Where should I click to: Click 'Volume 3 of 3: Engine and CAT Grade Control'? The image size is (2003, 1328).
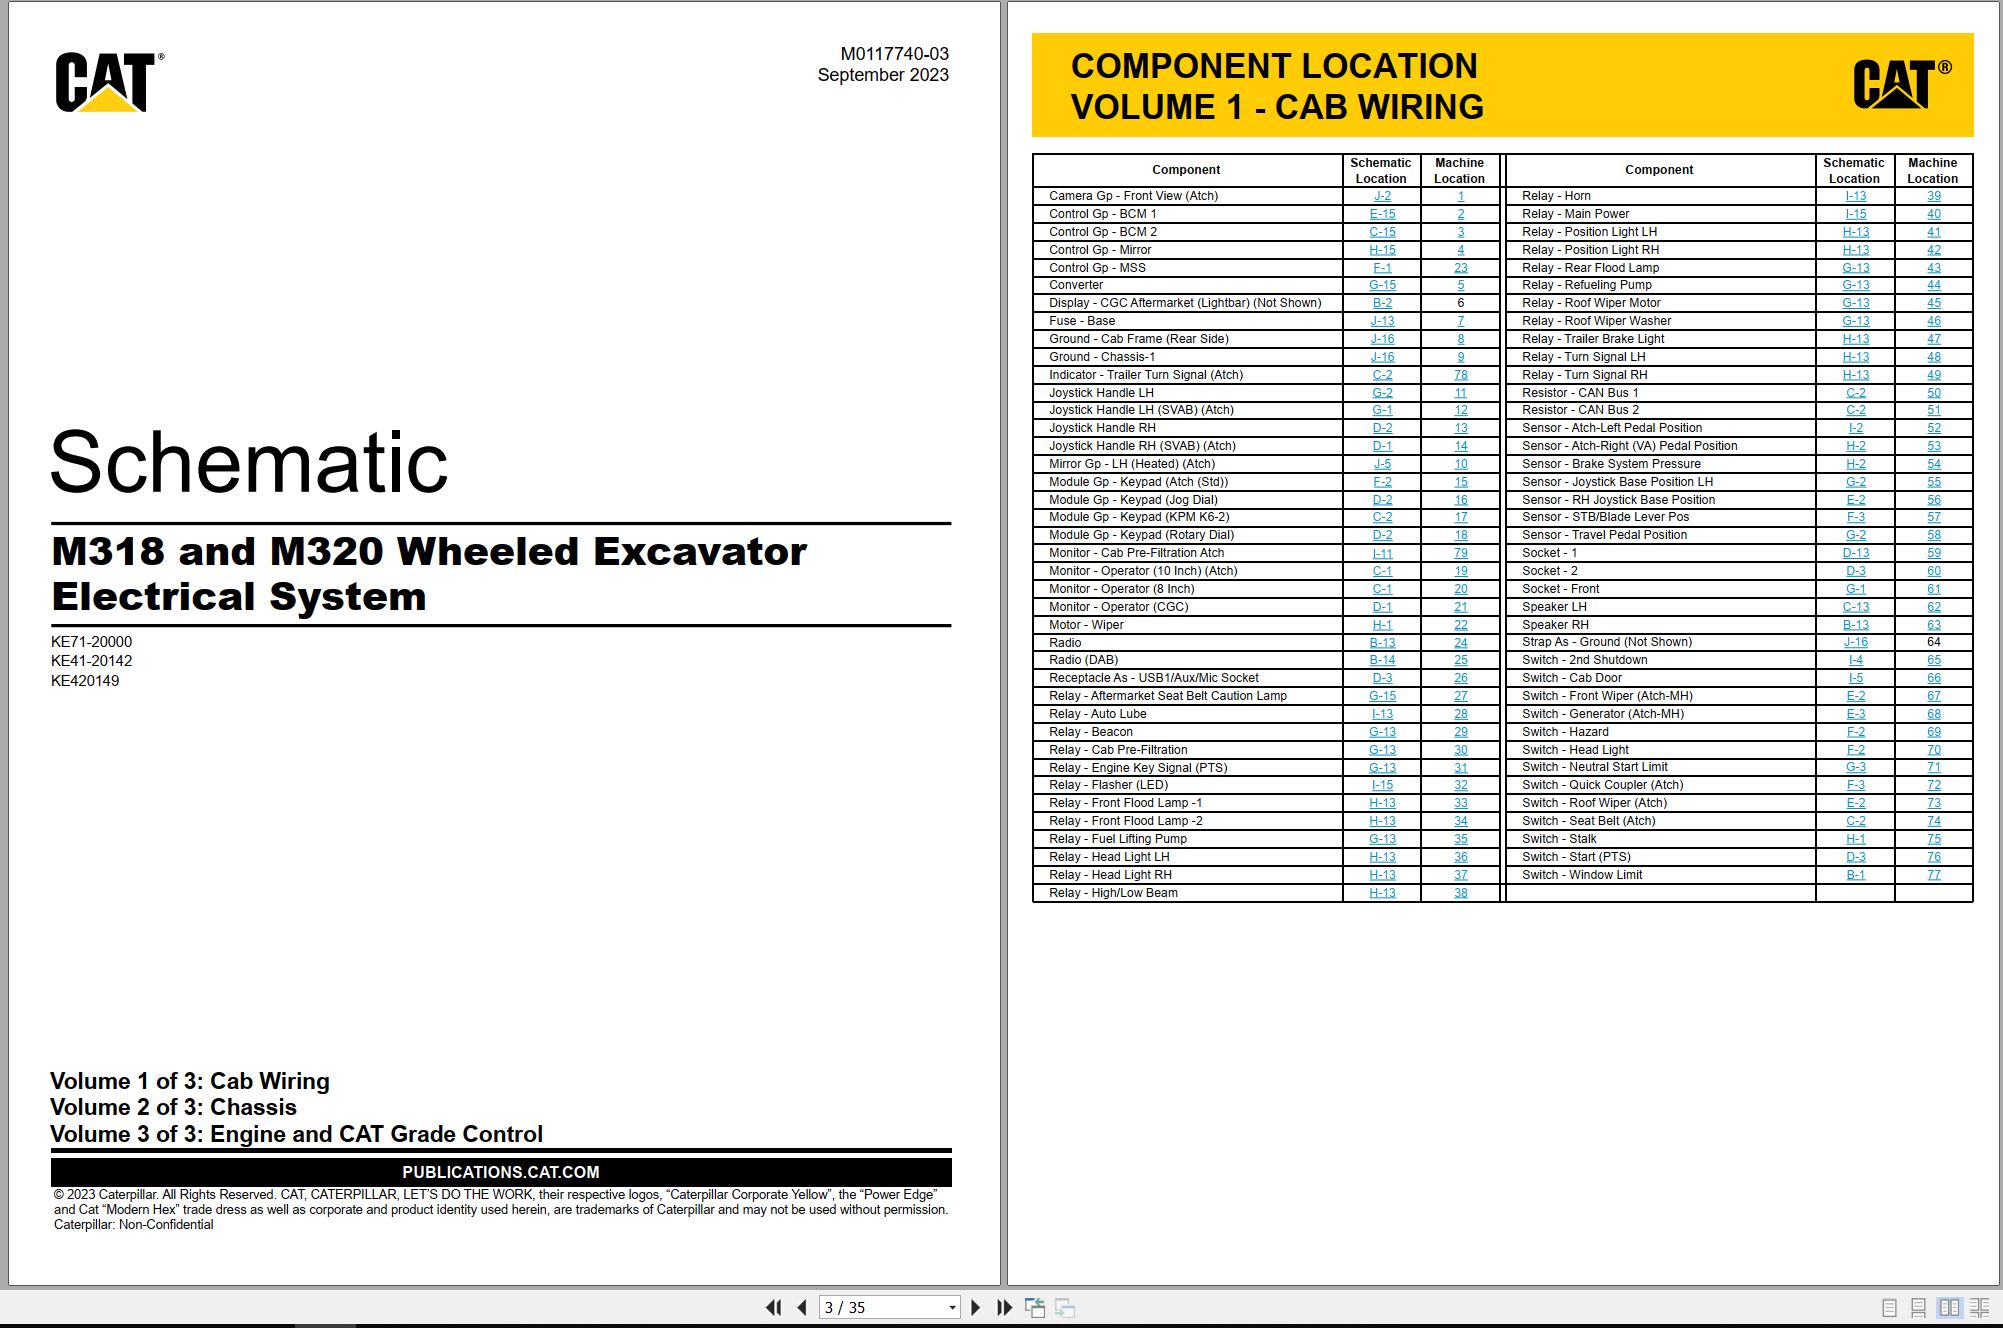pos(297,1134)
